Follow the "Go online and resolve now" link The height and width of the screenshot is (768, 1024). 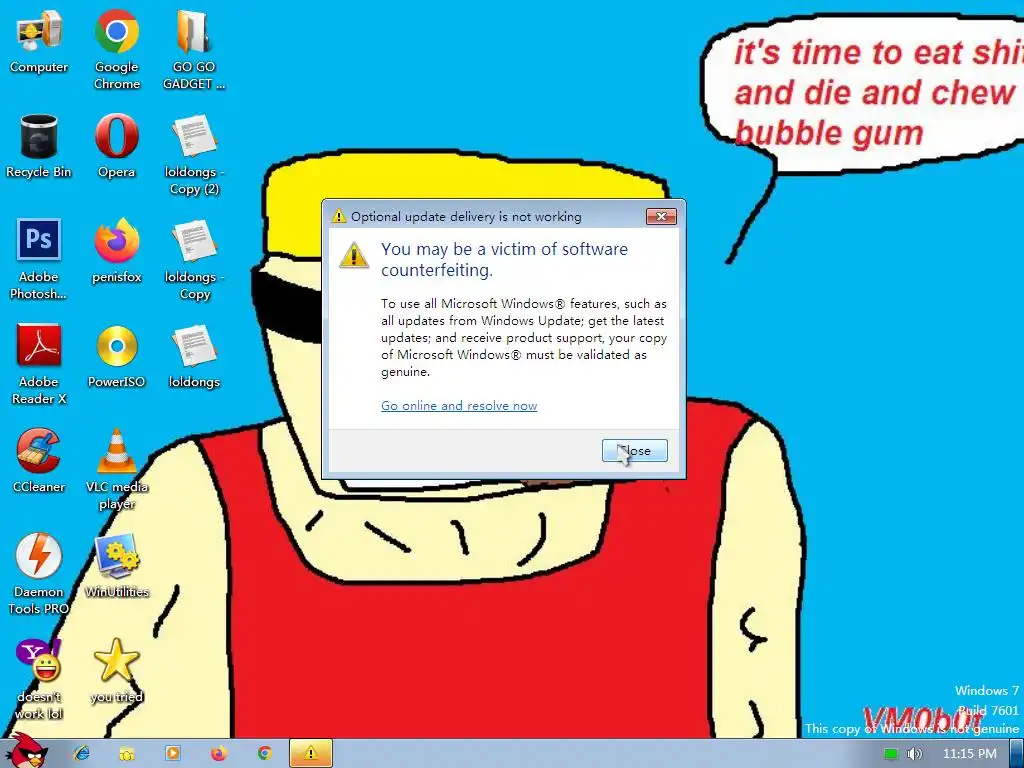pyautogui.click(x=459, y=406)
